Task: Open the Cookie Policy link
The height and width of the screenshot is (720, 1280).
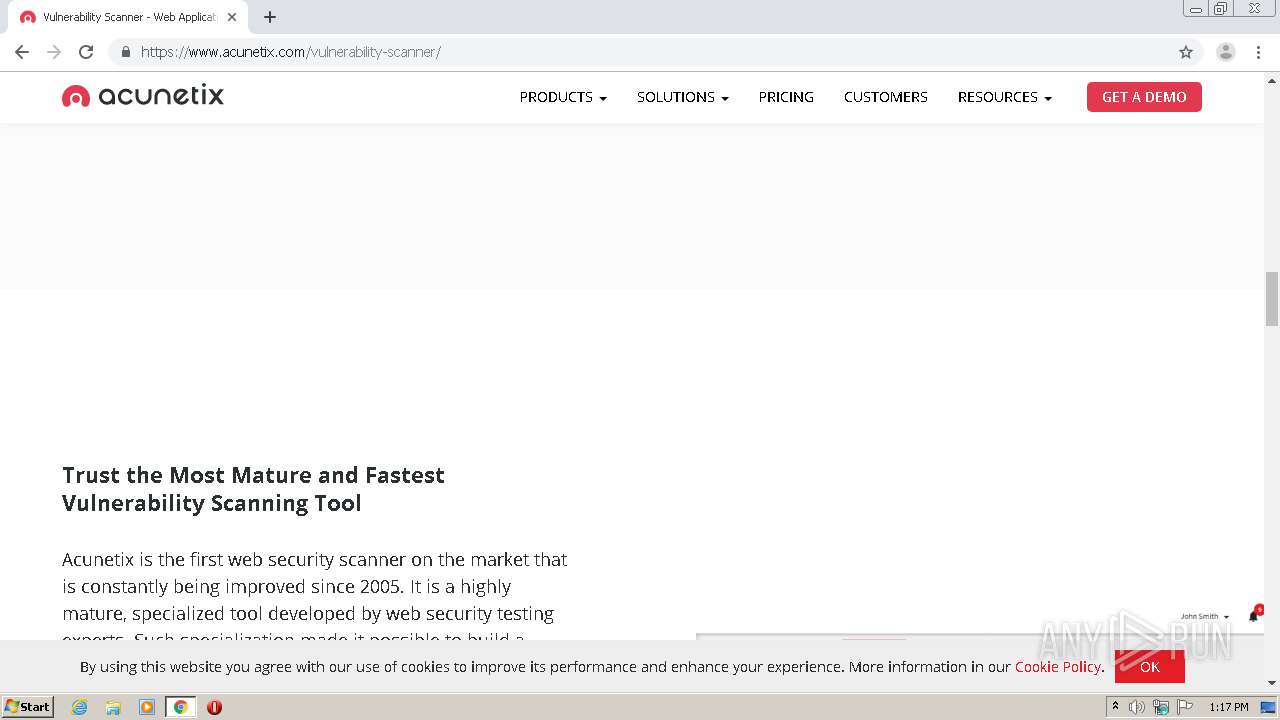Action: pyautogui.click(x=1058, y=667)
